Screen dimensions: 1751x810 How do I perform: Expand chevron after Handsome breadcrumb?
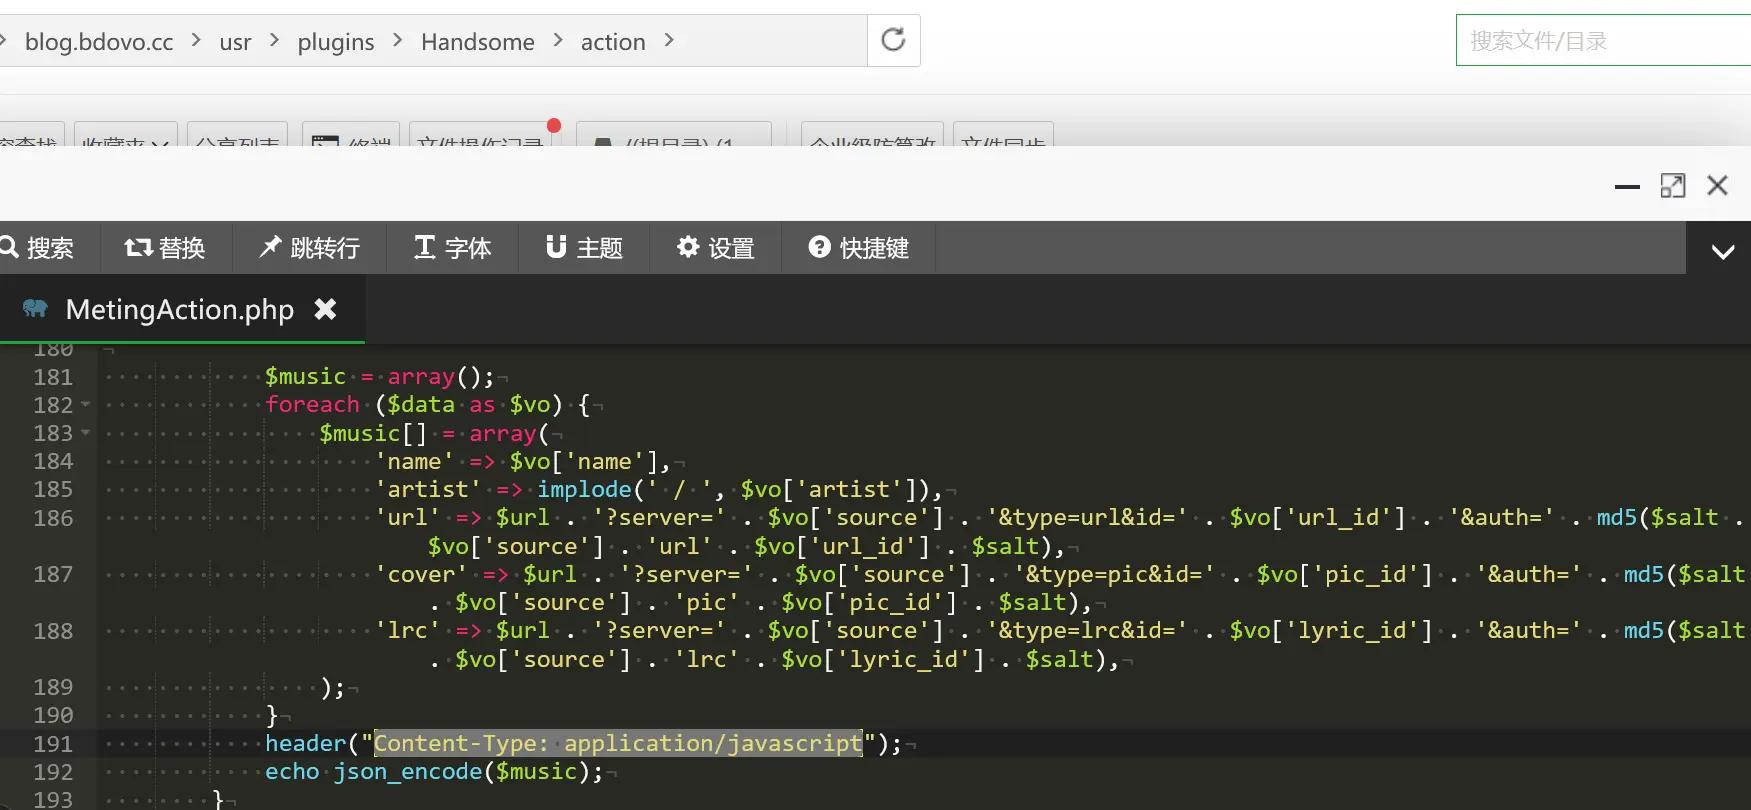[x=558, y=41]
